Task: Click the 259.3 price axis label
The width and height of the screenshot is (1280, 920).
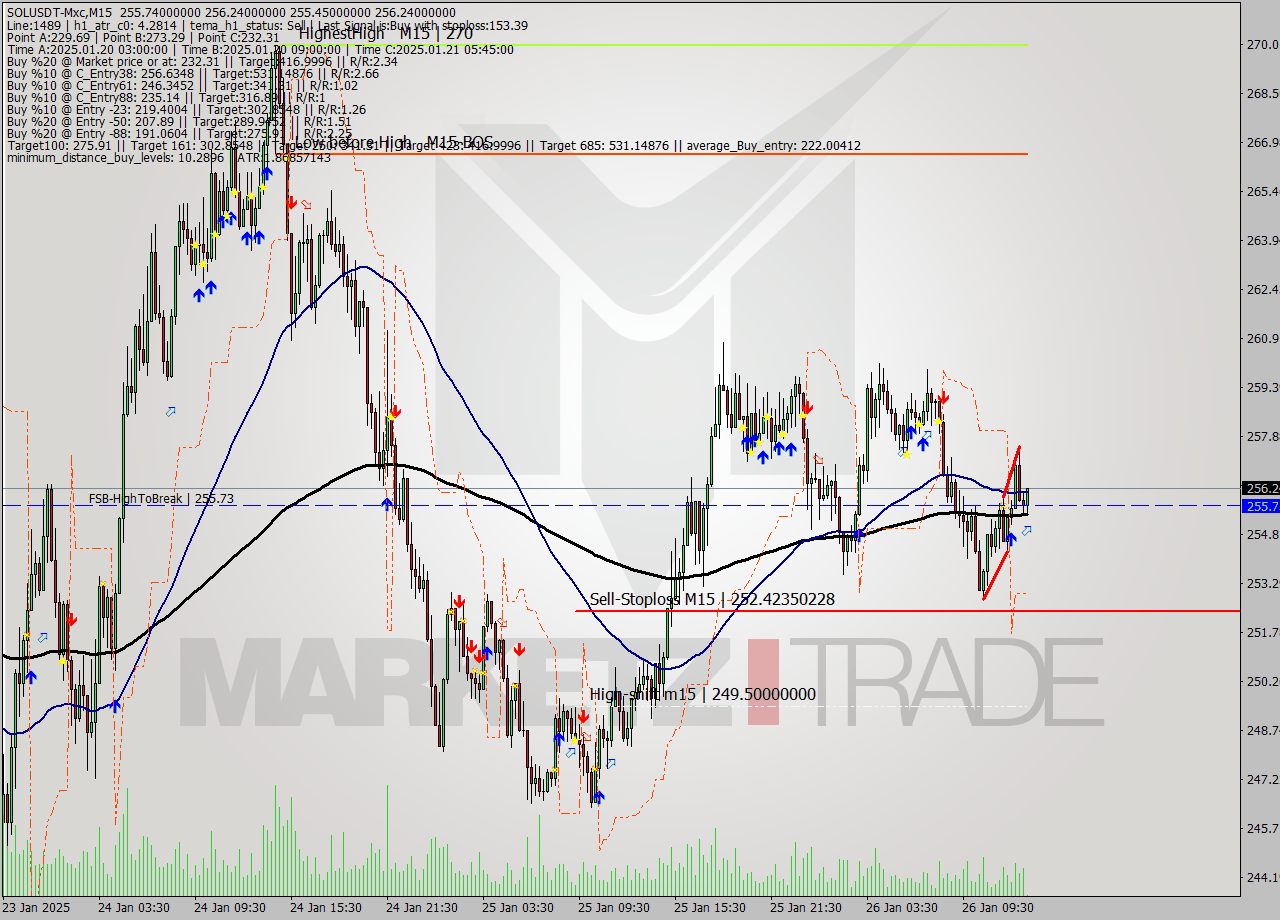Action: (1261, 388)
